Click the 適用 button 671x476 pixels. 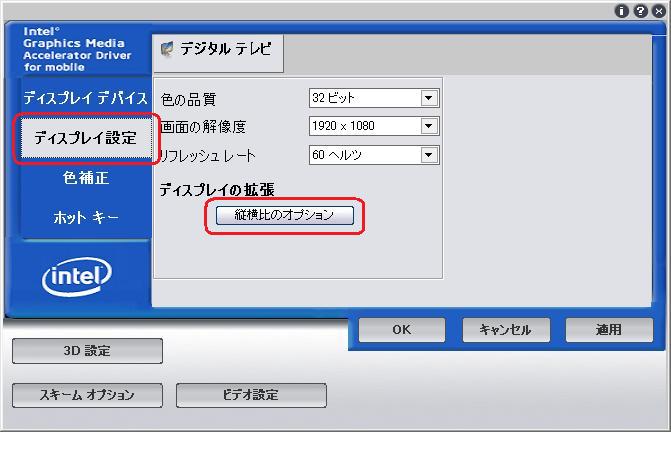pos(609,330)
